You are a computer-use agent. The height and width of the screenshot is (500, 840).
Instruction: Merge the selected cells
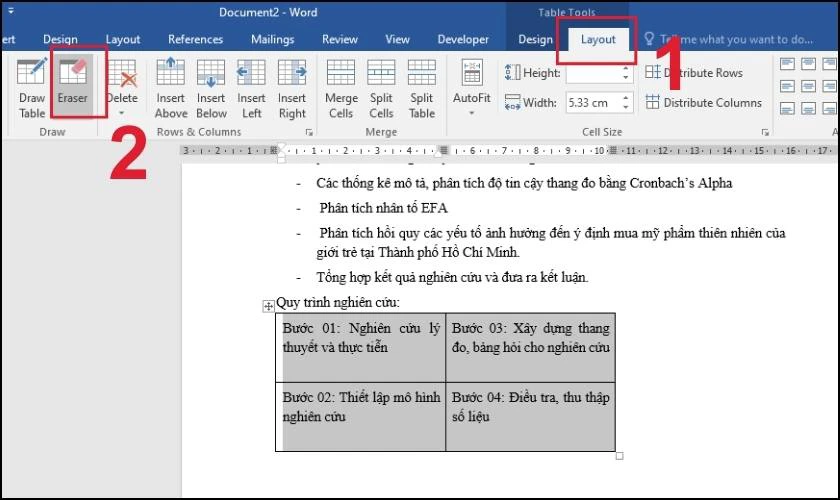pyautogui.click(x=341, y=88)
